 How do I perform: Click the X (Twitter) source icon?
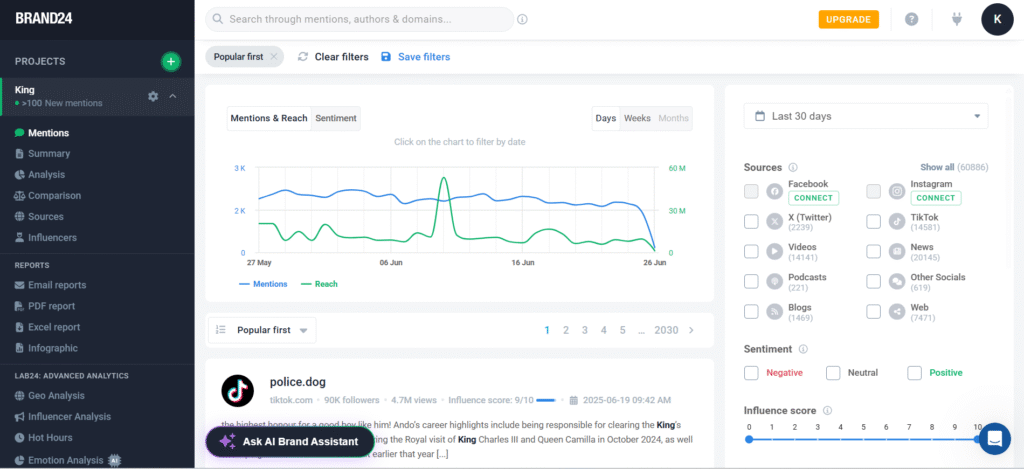pyautogui.click(x=775, y=221)
